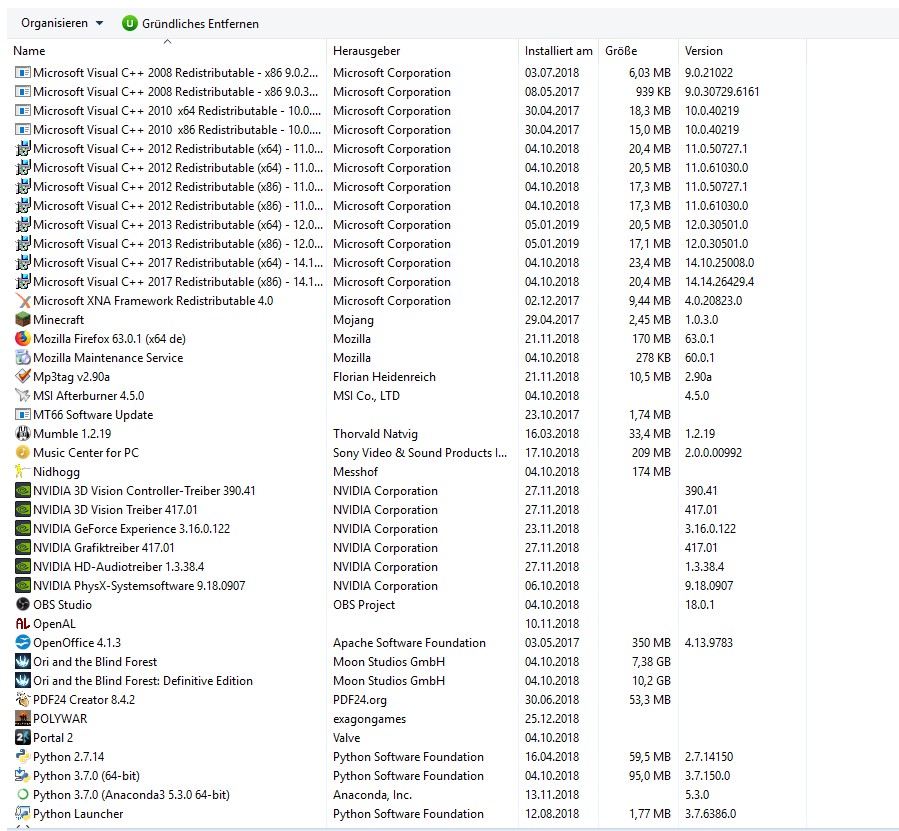Select Mp3tag v2.90a entry

point(72,376)
